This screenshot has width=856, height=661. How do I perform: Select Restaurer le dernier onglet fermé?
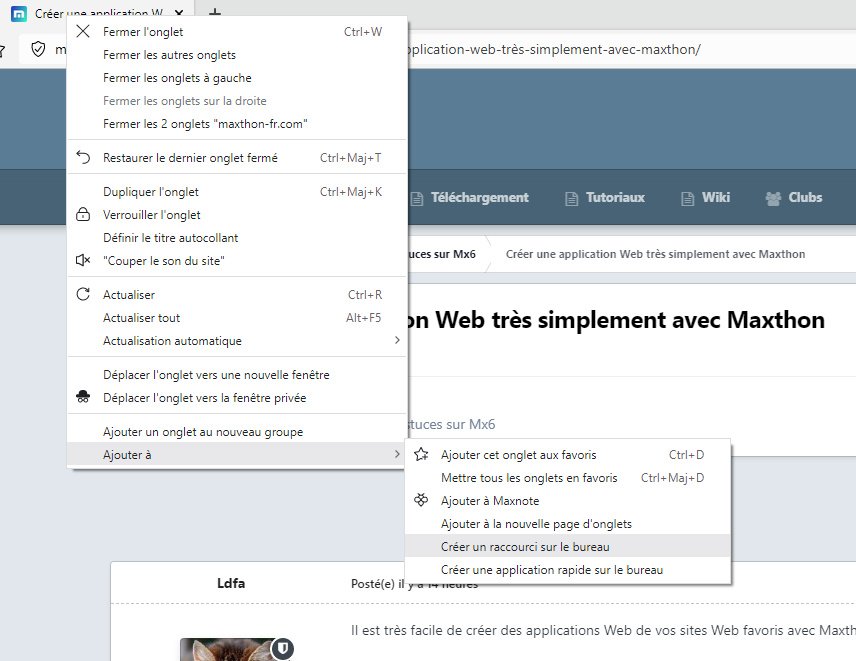pyautogui.click(x=237, y=158)
